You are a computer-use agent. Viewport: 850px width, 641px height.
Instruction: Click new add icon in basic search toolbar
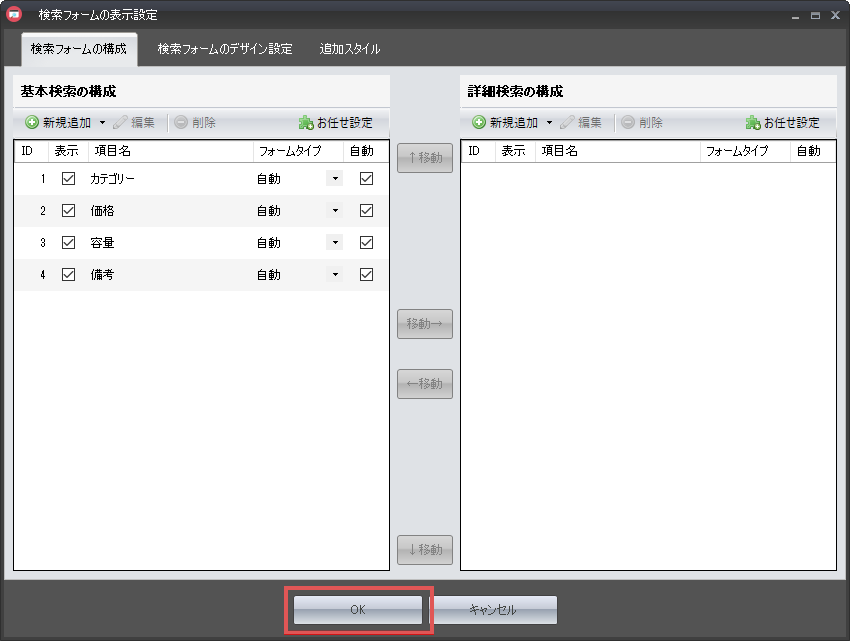32,123
